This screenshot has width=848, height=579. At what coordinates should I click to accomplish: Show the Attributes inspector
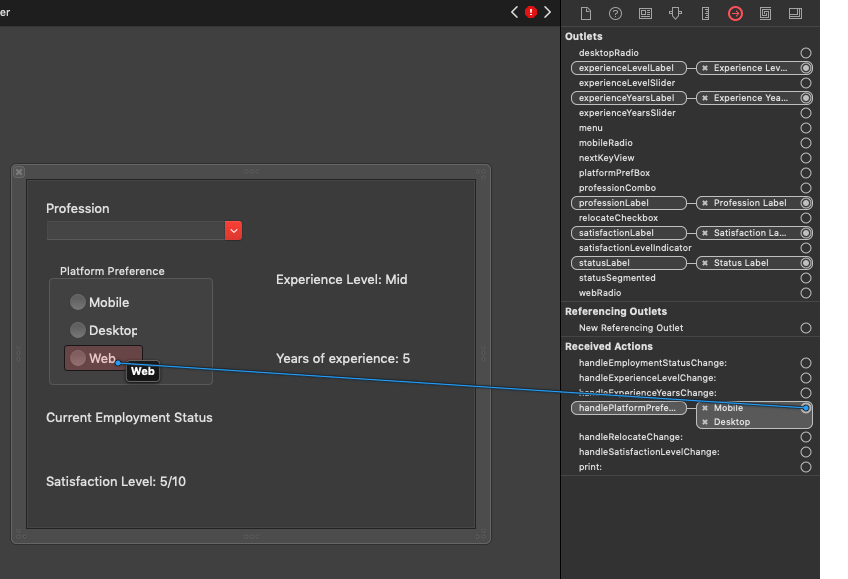coord(675,13)
